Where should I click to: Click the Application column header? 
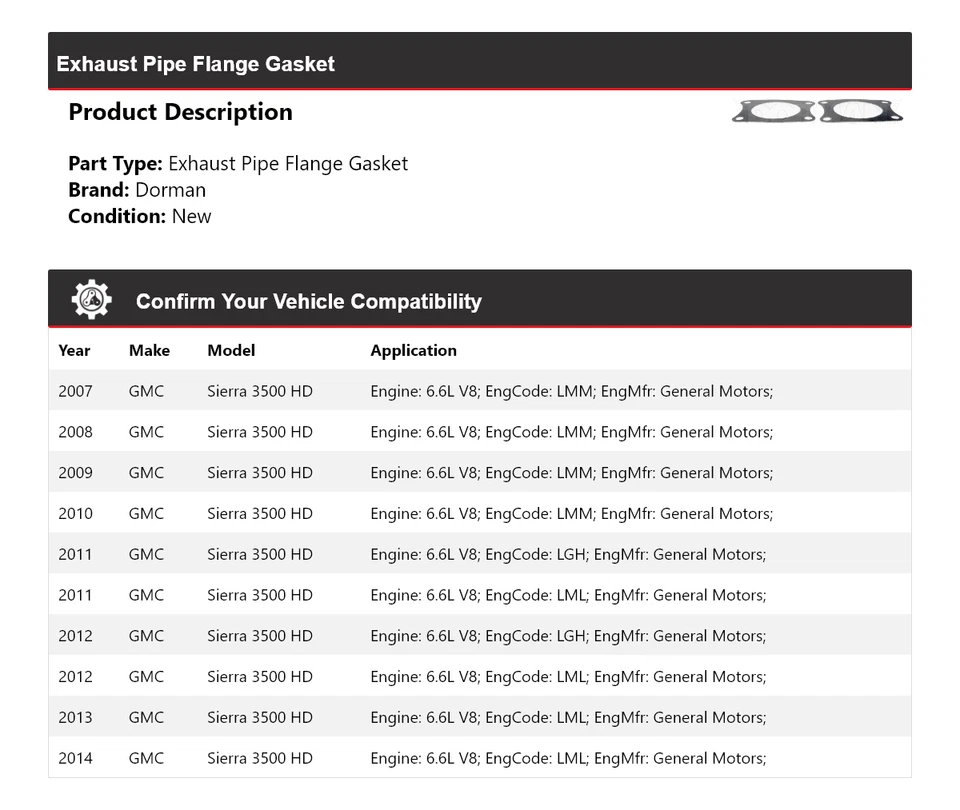pyautogui.click(x=413, y=350)
